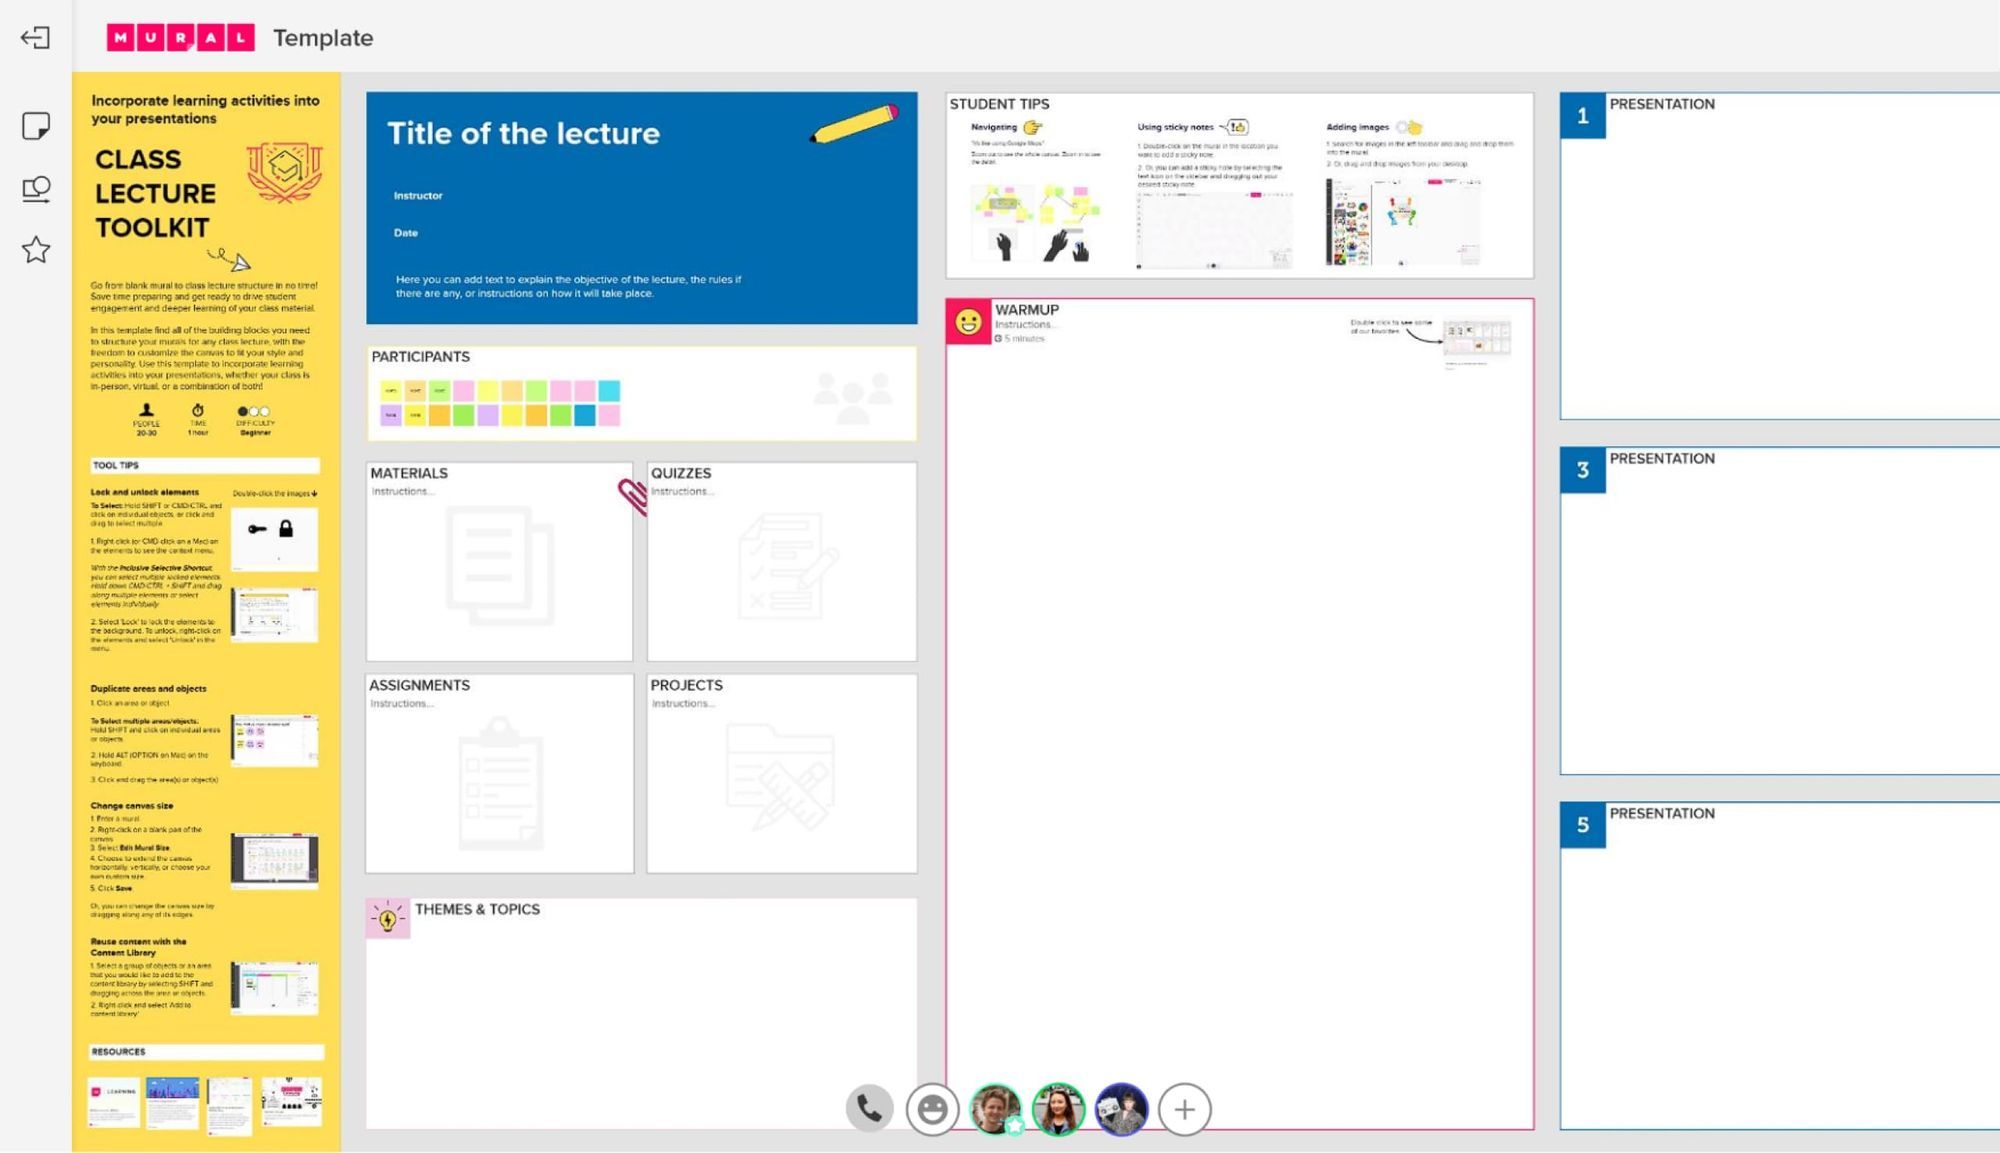Open reactions with the smiley face icon

(x=933, y=1109)
